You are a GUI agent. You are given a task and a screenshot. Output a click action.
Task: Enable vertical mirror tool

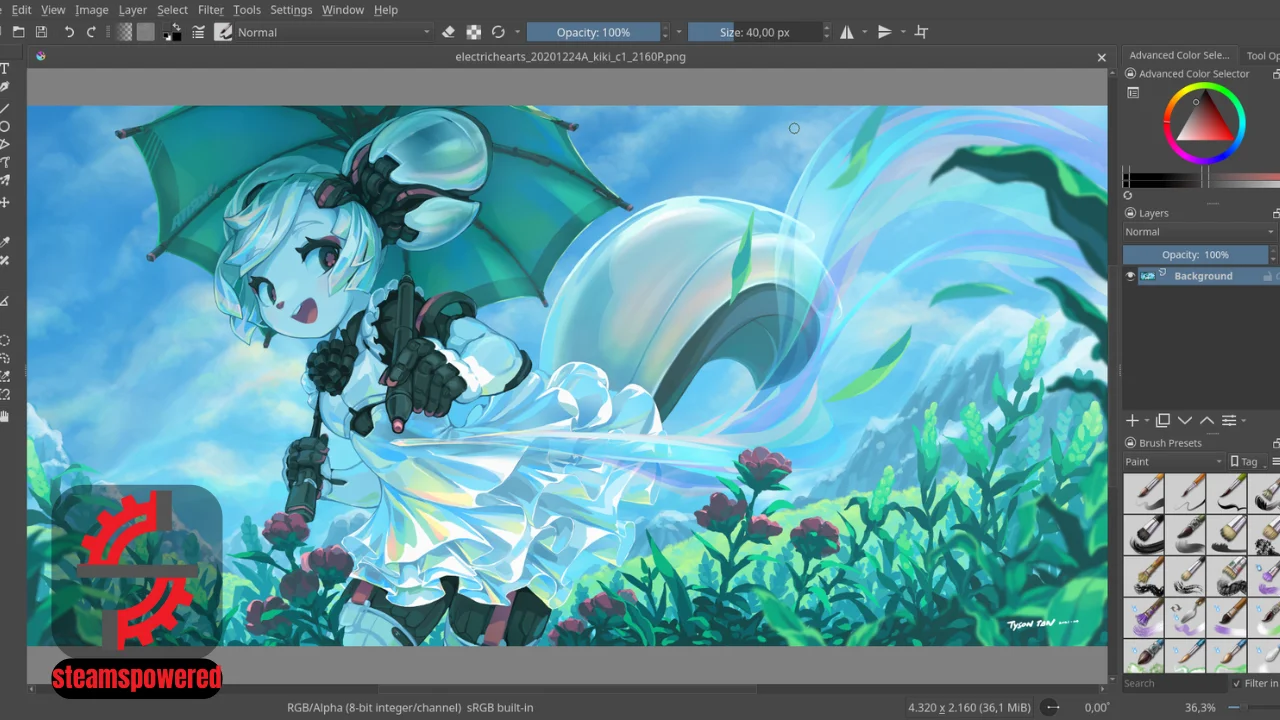pyautogui.click(x=884, y=32)
